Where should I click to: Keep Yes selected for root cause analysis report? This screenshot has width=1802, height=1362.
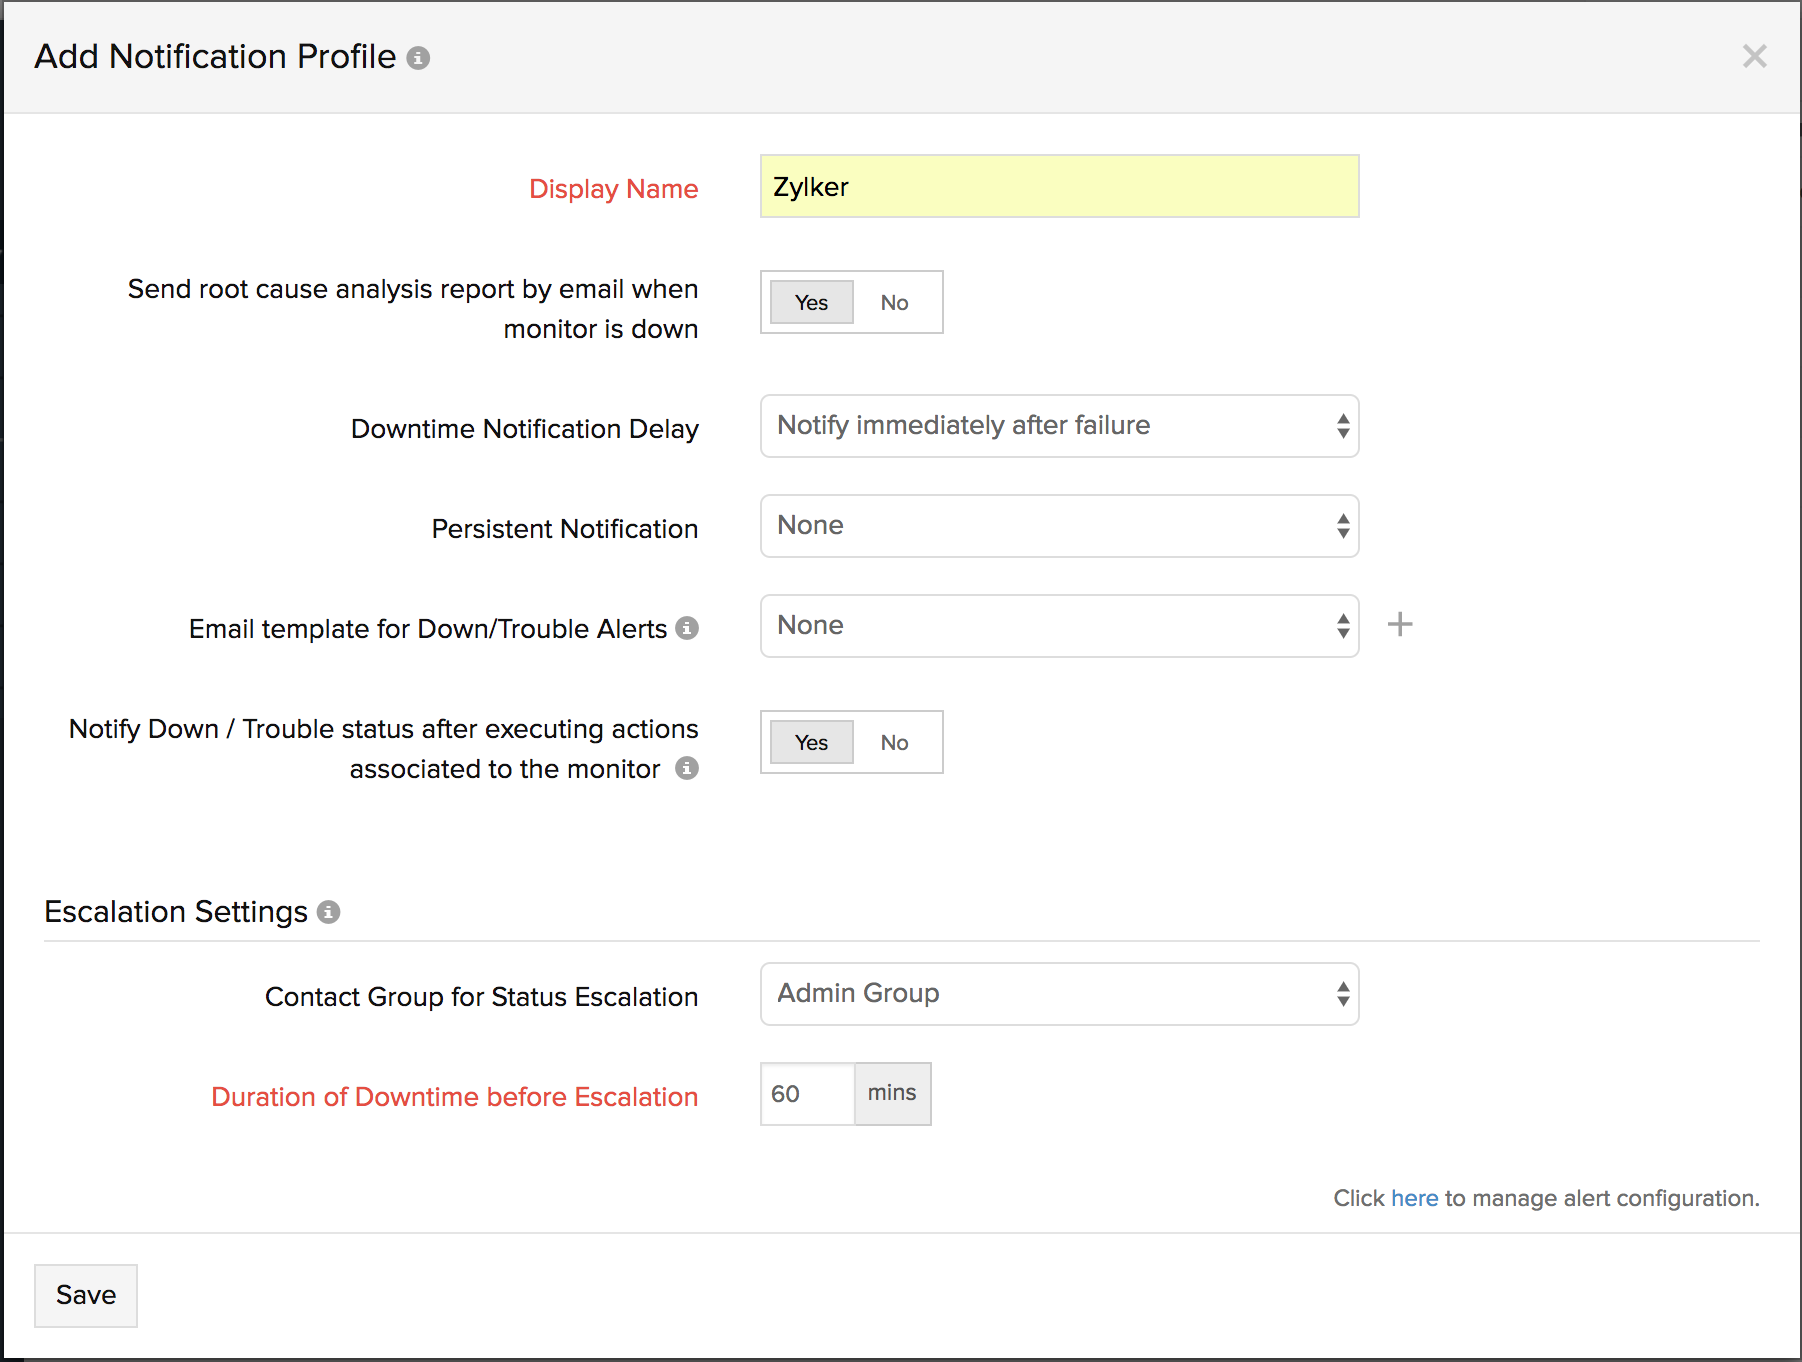coord(810,302)
